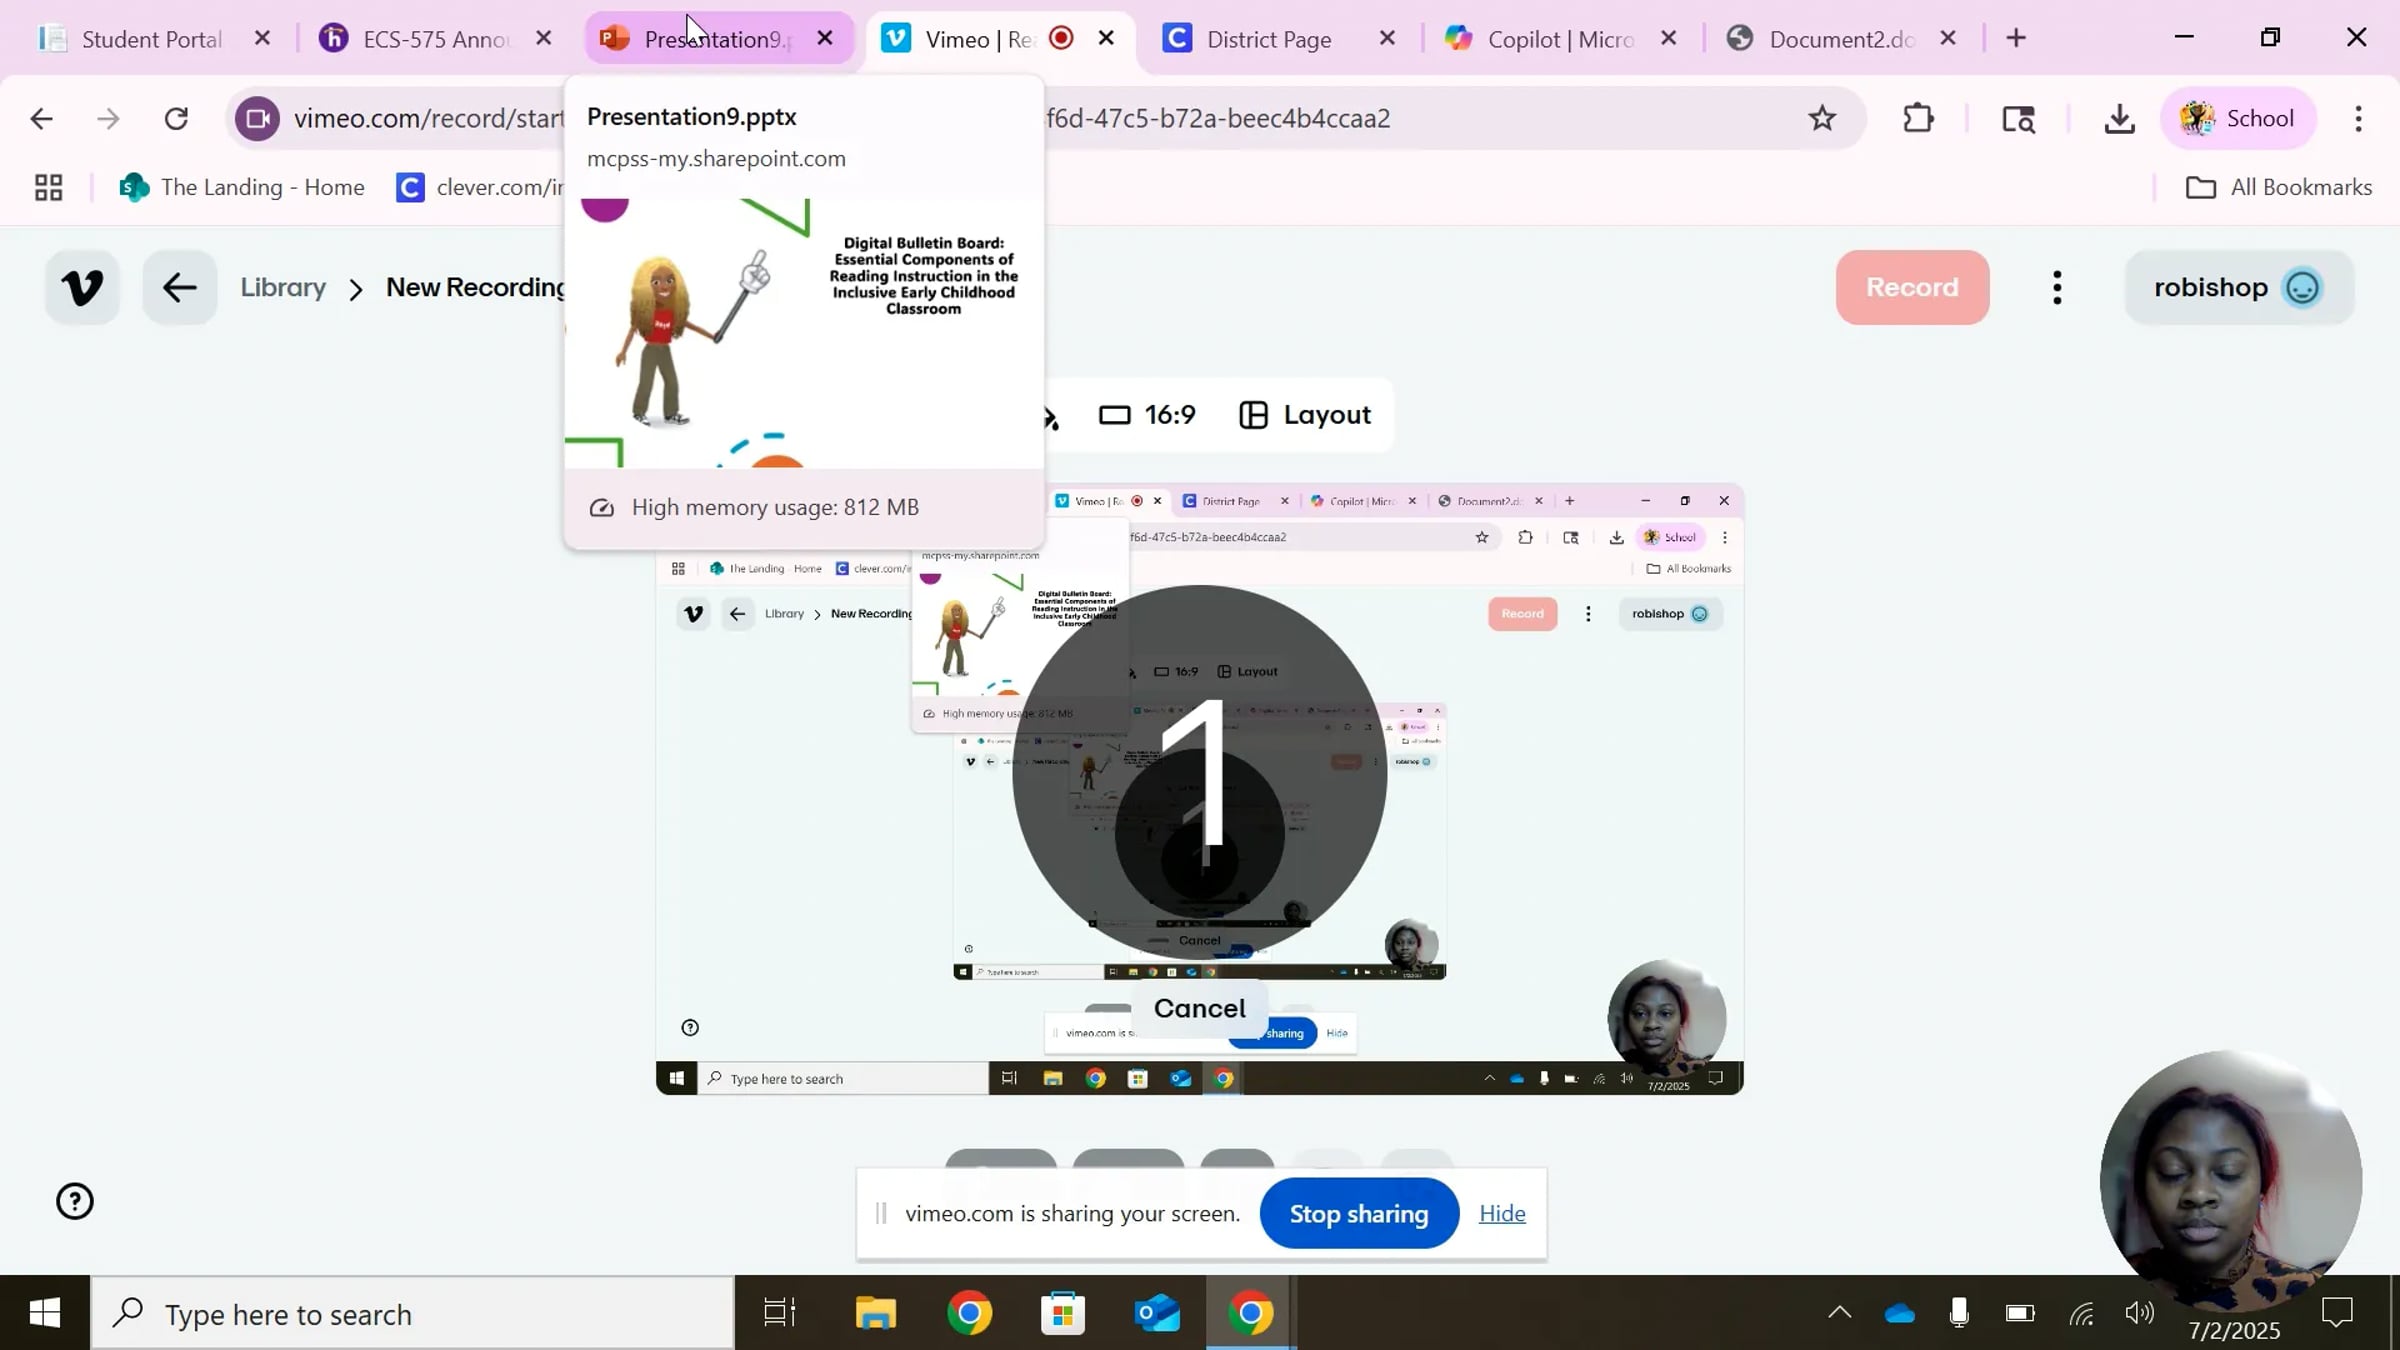The width and height of the screenshot is (2400, 1350).
Task: Hide the screen sharing notification
Action: click(x=1502, y=1213)
